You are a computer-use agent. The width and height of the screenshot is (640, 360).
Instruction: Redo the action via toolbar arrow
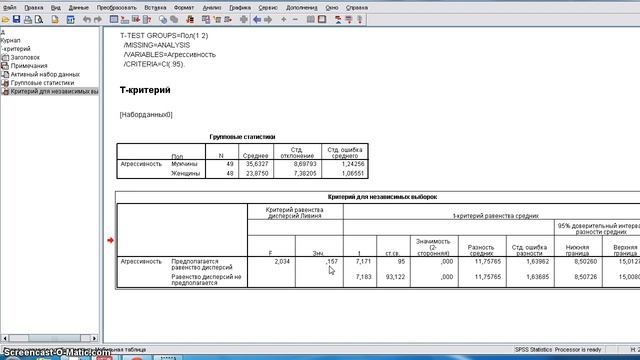(98, 20)
